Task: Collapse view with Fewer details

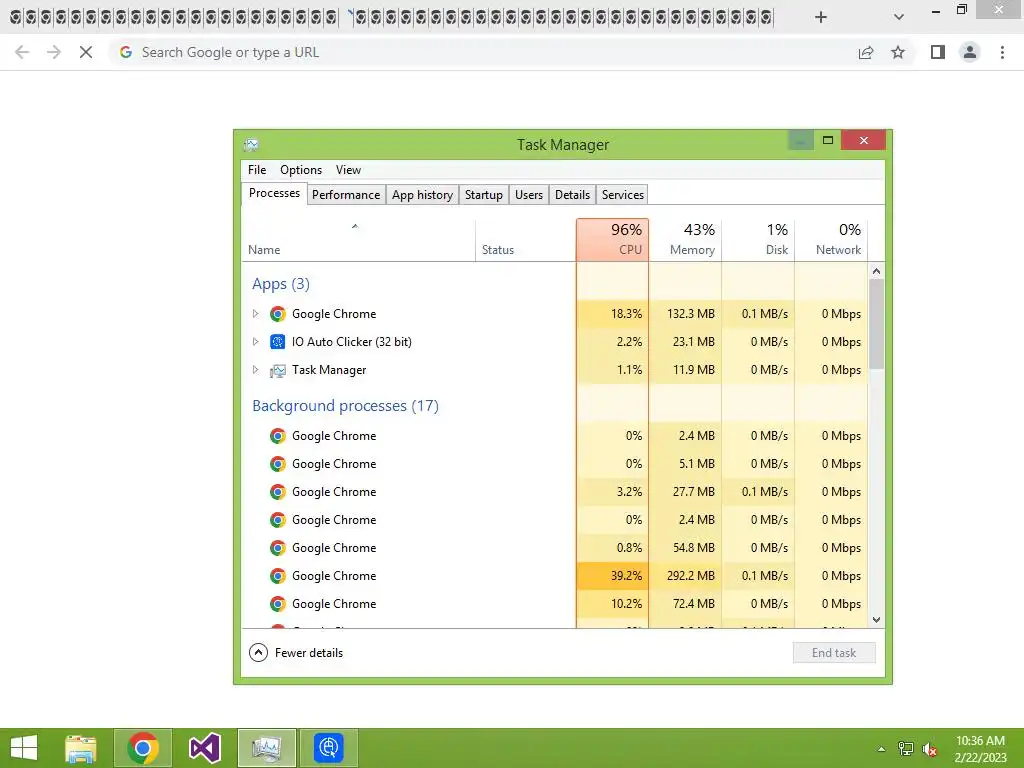Action: coord(296,652)
